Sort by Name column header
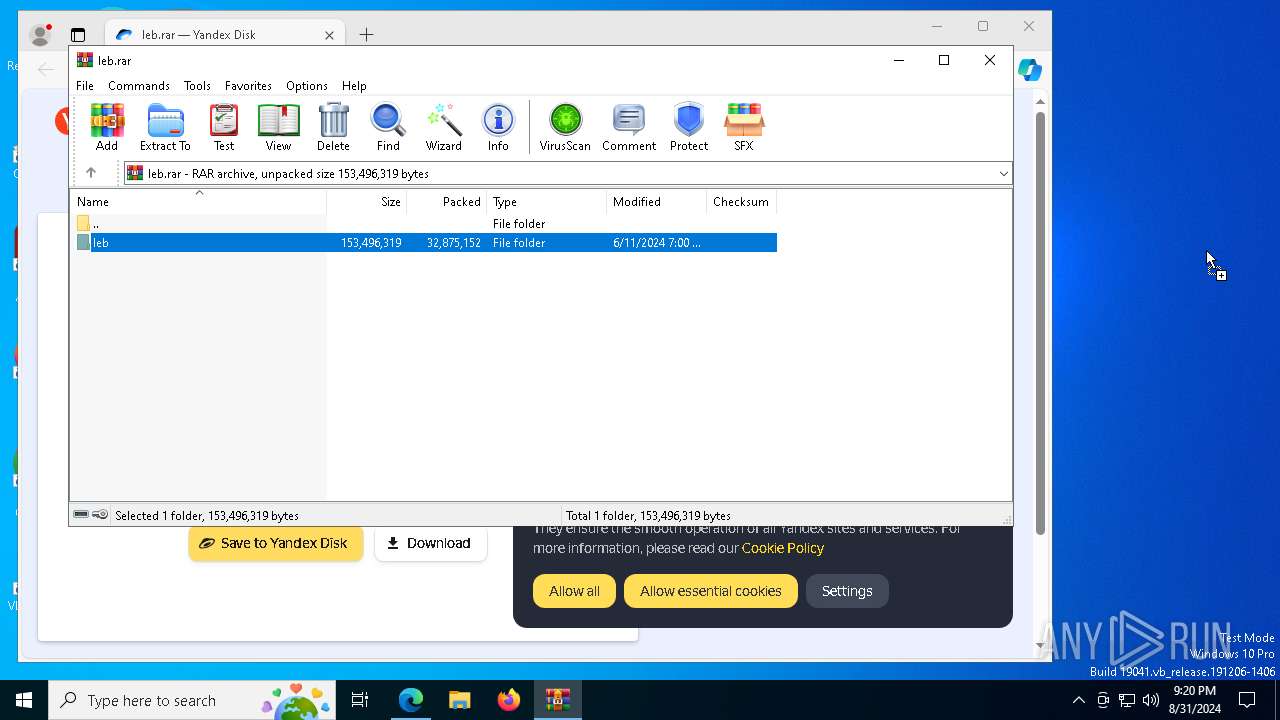The image size is (1280, 720). [198, 202]
